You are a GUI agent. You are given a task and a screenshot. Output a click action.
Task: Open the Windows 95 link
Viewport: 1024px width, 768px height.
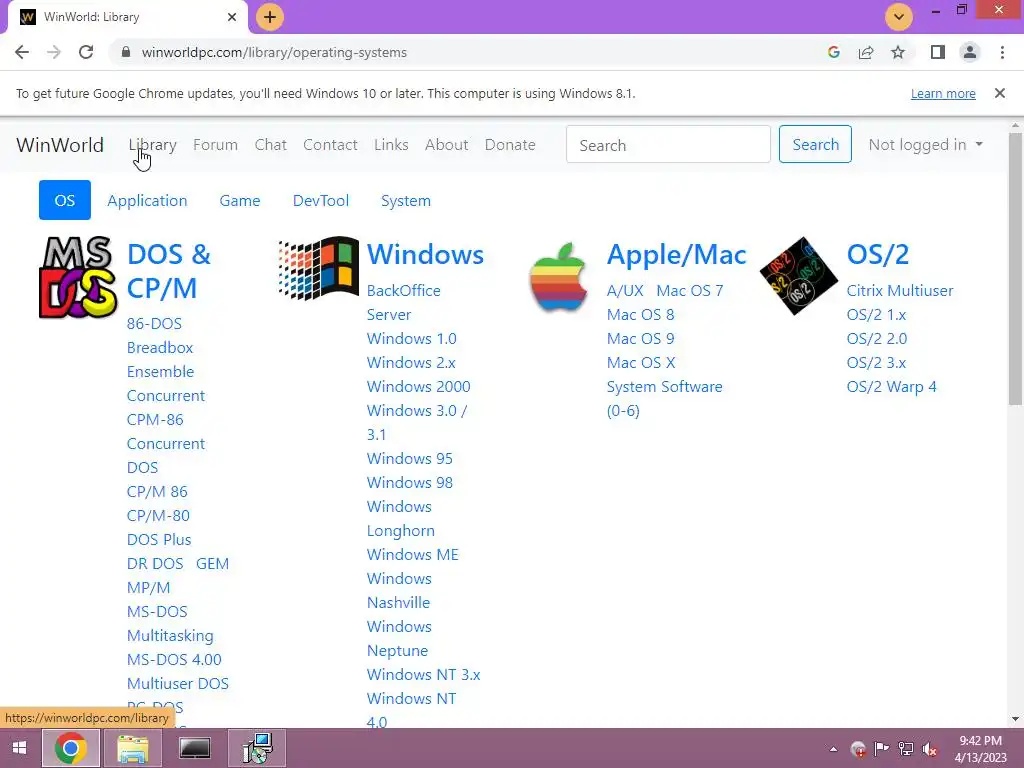409,458
